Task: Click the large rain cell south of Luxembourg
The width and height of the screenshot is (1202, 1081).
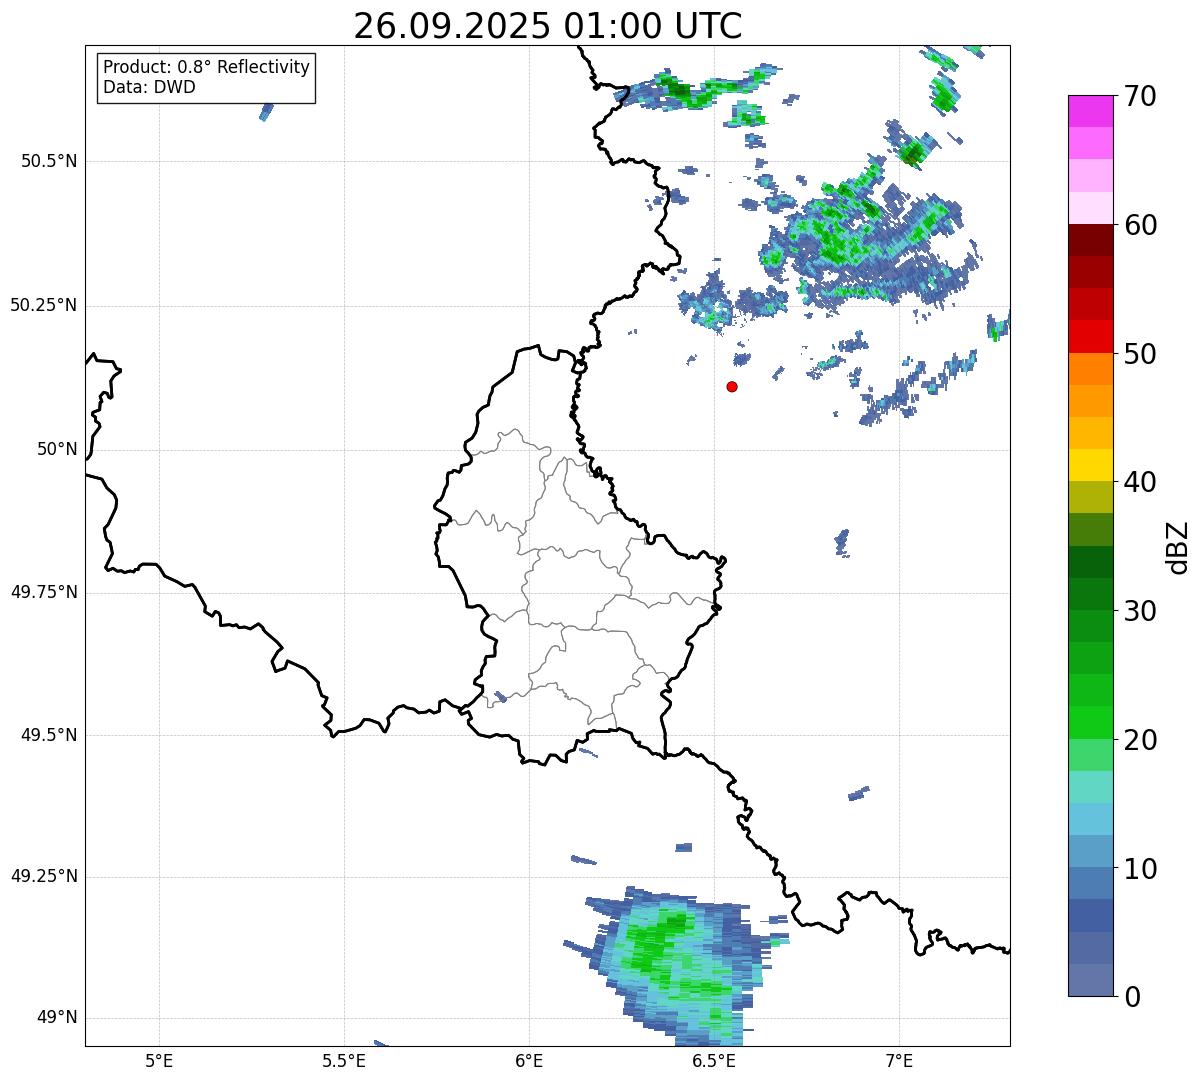Action: [678, 966]
